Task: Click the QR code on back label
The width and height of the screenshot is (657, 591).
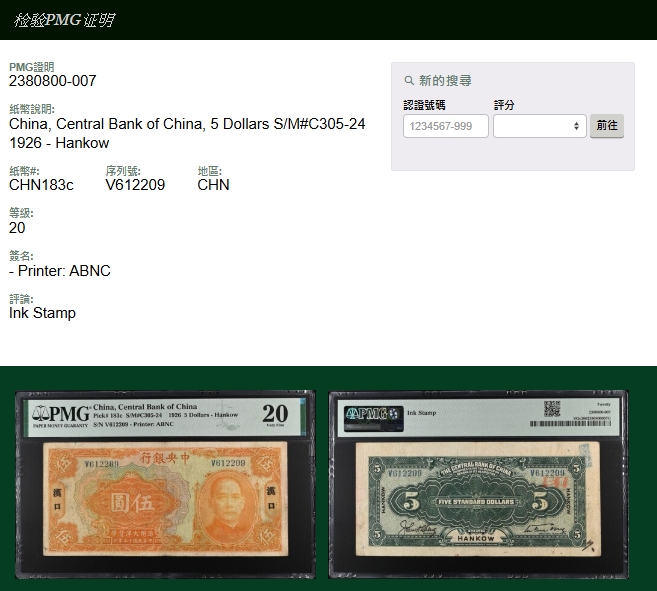Action: coord(551,408)
